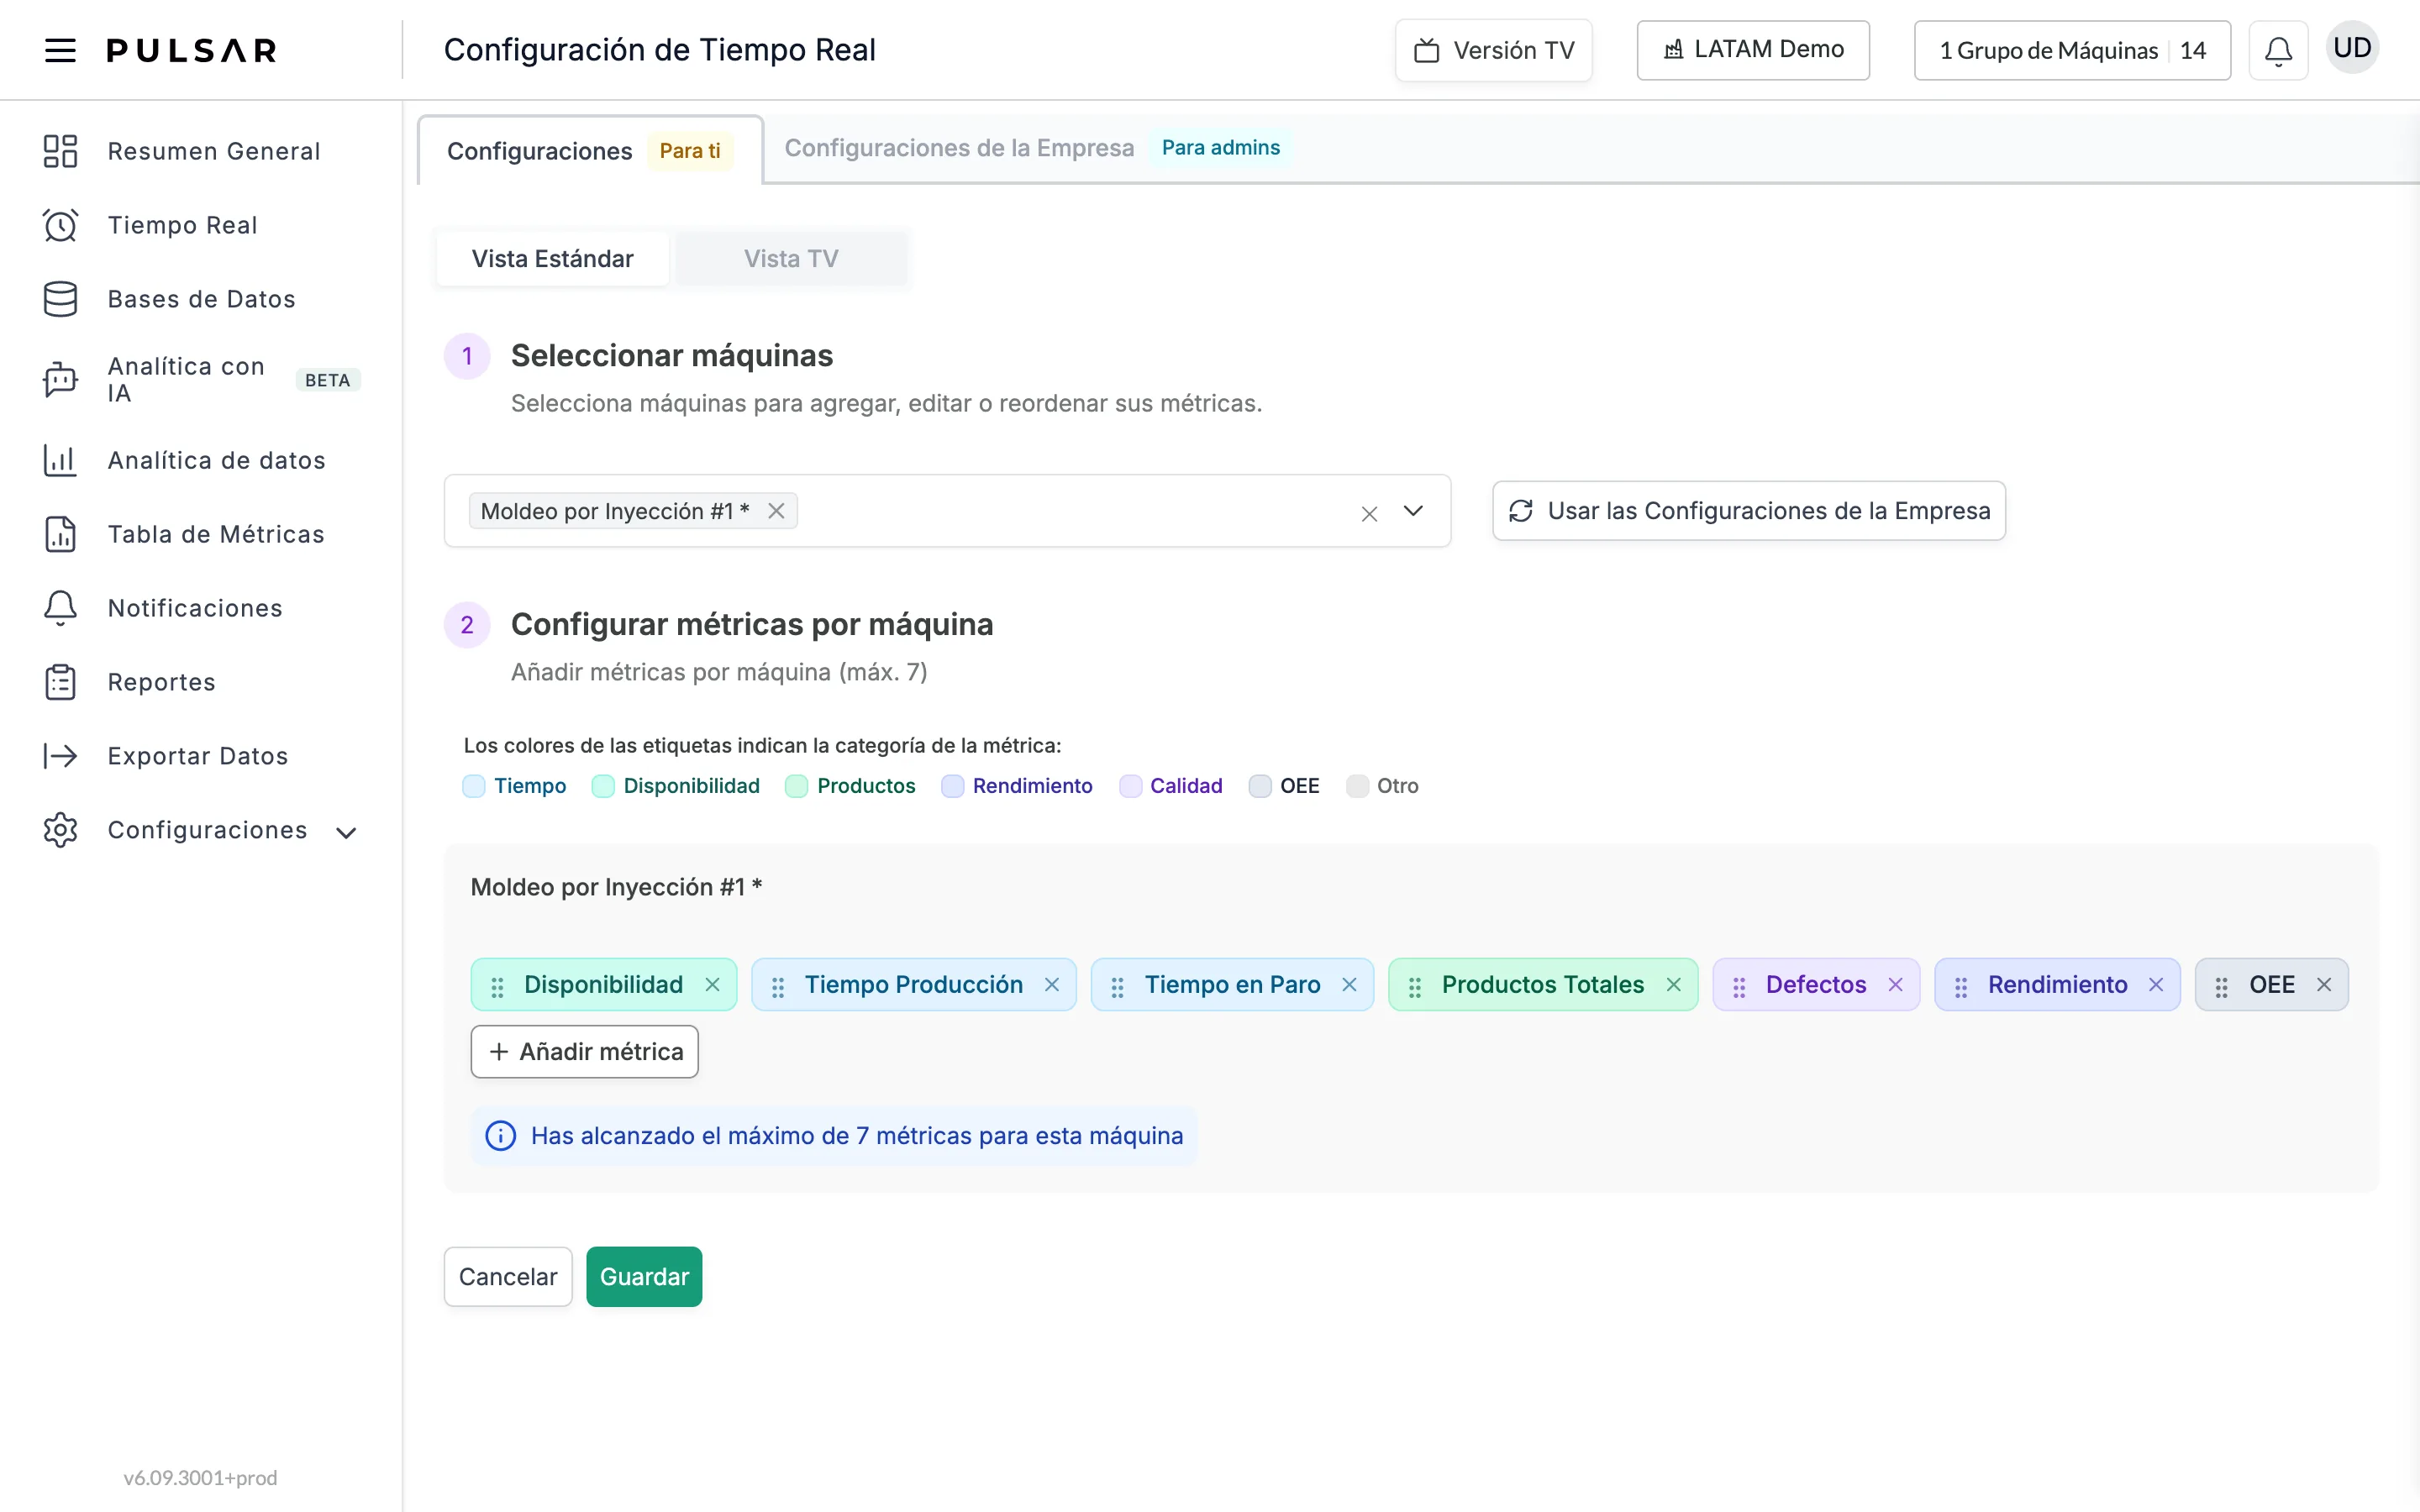Open Notificaciones in the sidebar

[201, 608]
